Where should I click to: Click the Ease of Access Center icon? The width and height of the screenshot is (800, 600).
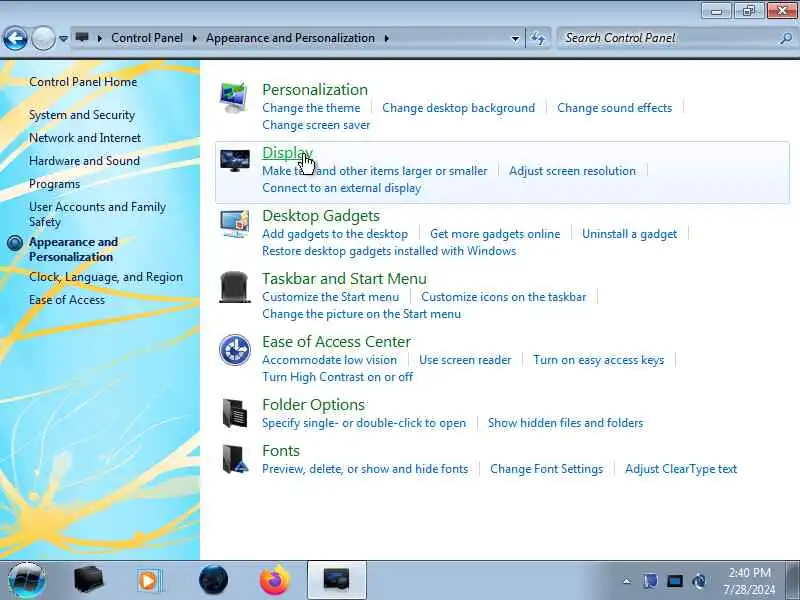point(235,350)
